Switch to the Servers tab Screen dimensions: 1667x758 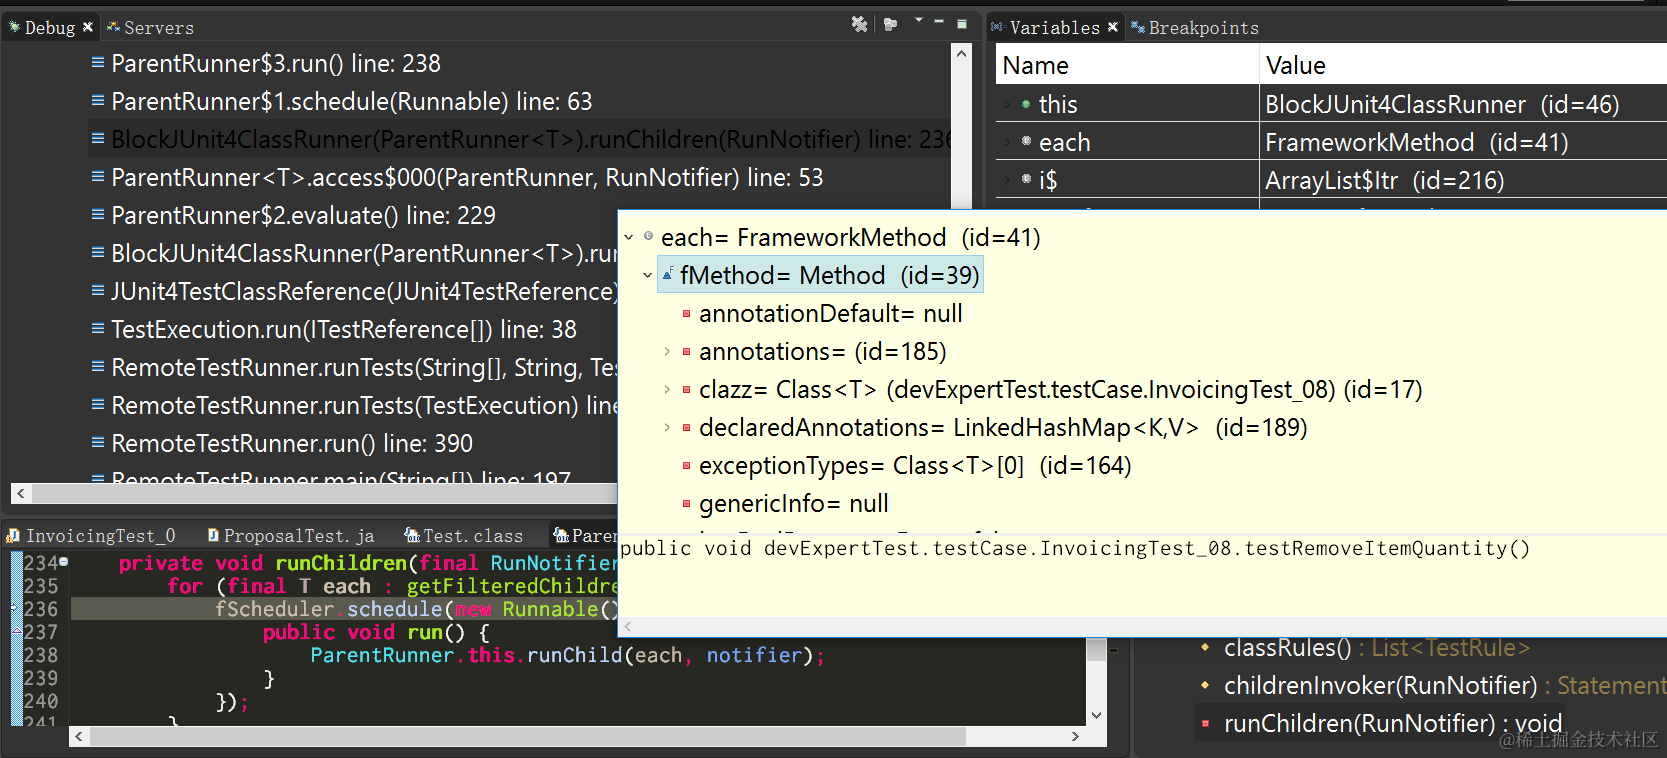tap(150, 28)
